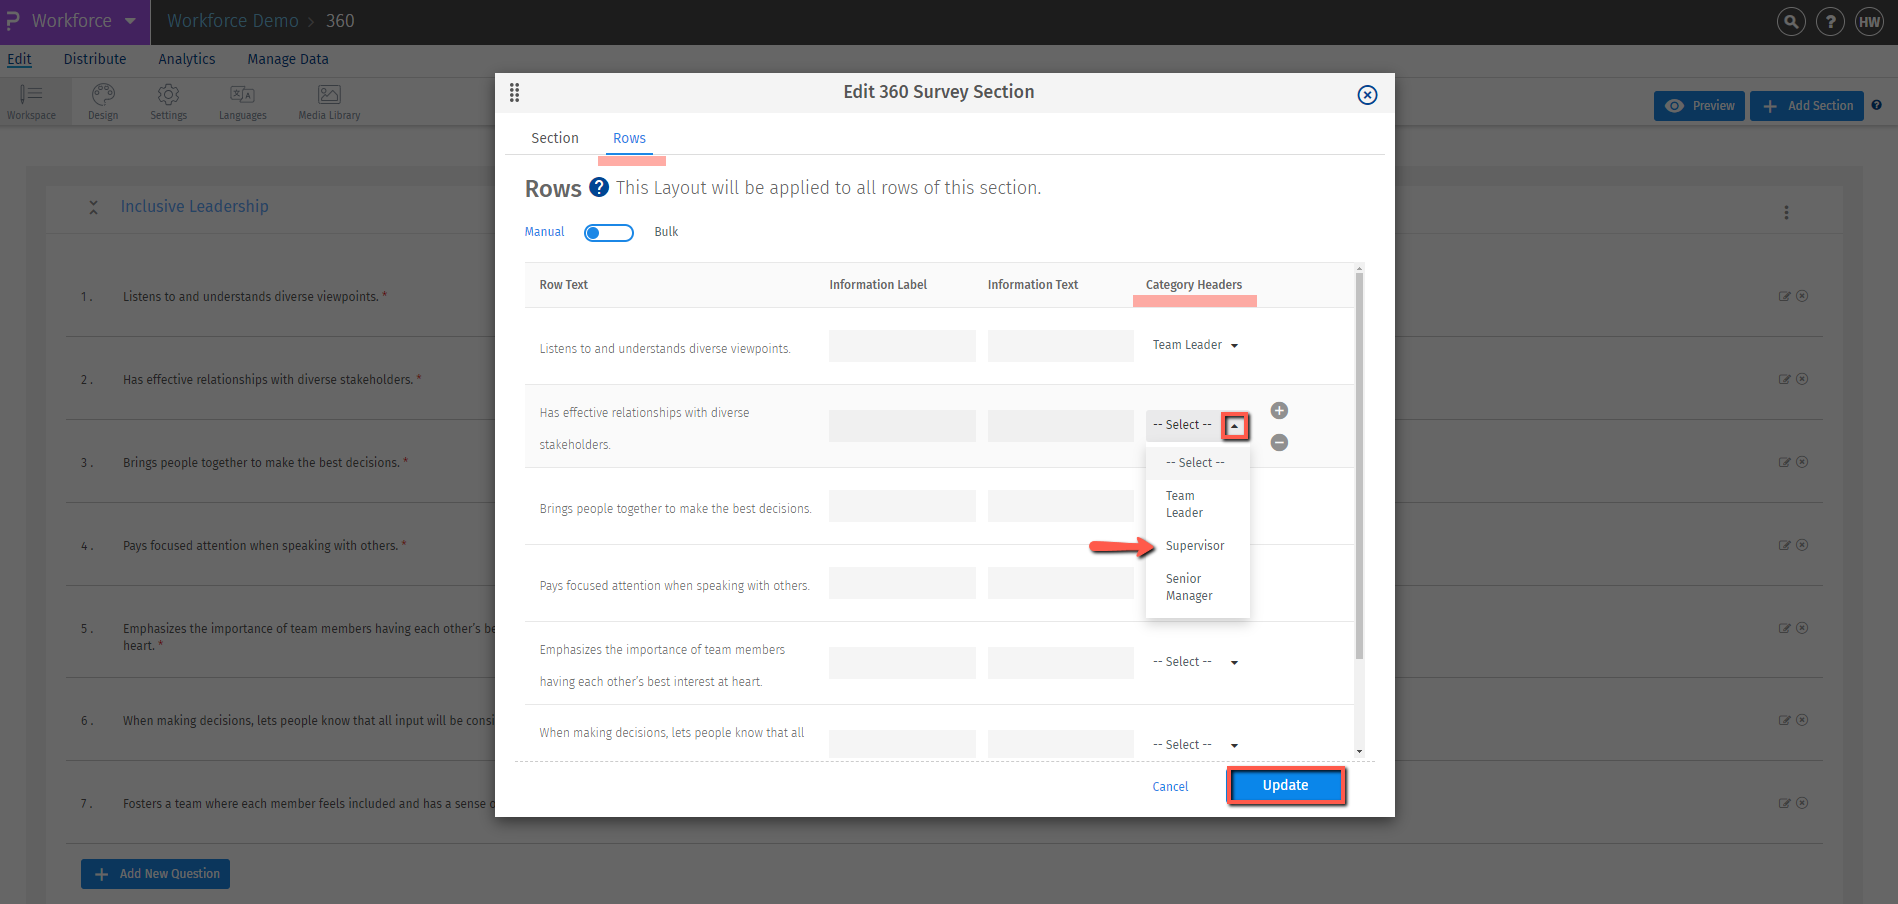
Task: Go to the Distribute tab
Action: 95,59
